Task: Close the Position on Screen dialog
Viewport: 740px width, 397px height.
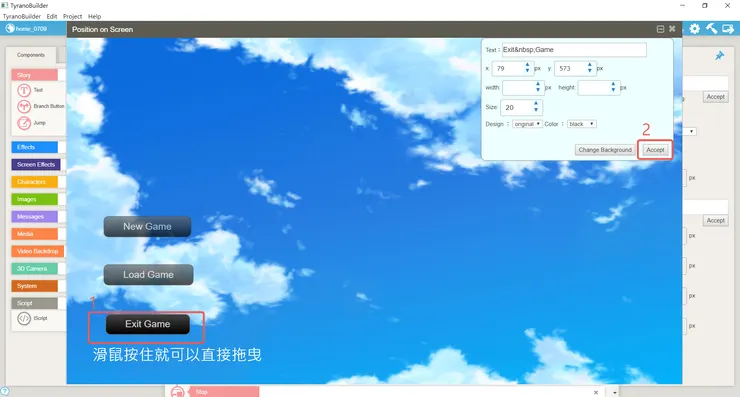Action: [x=672, y=29]
